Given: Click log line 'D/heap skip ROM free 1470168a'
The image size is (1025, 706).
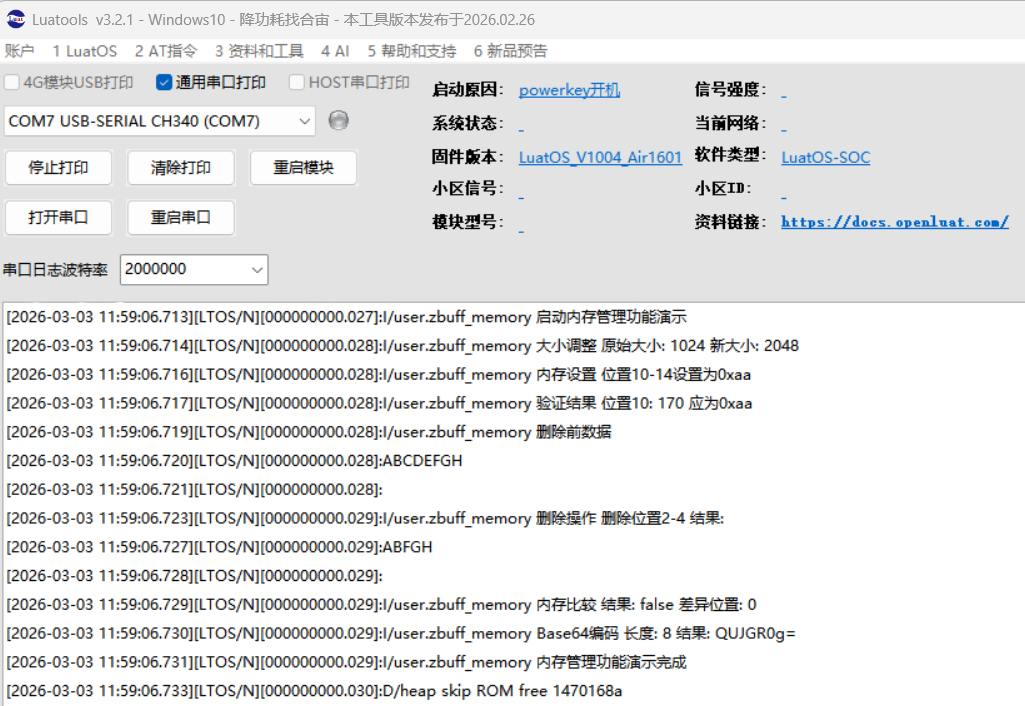Looking at the screenshot, I should point(314,691).
